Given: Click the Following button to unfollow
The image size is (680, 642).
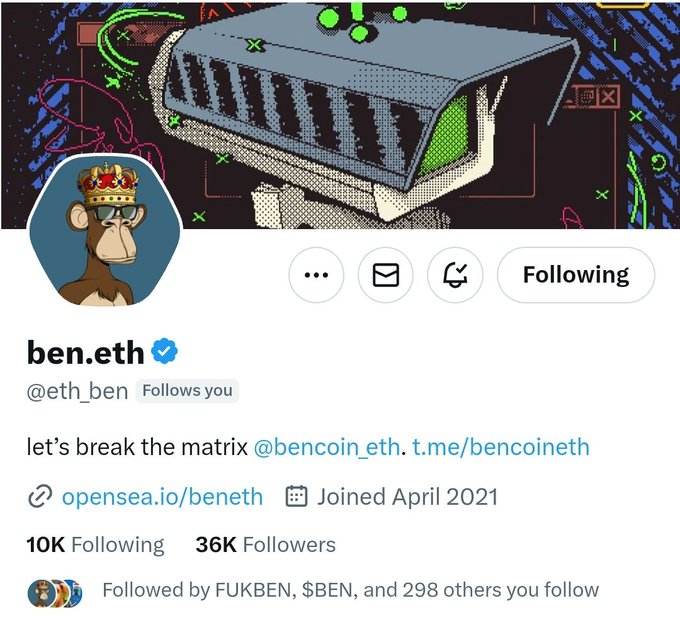Looking at the screenshot, I should (576, 275).
